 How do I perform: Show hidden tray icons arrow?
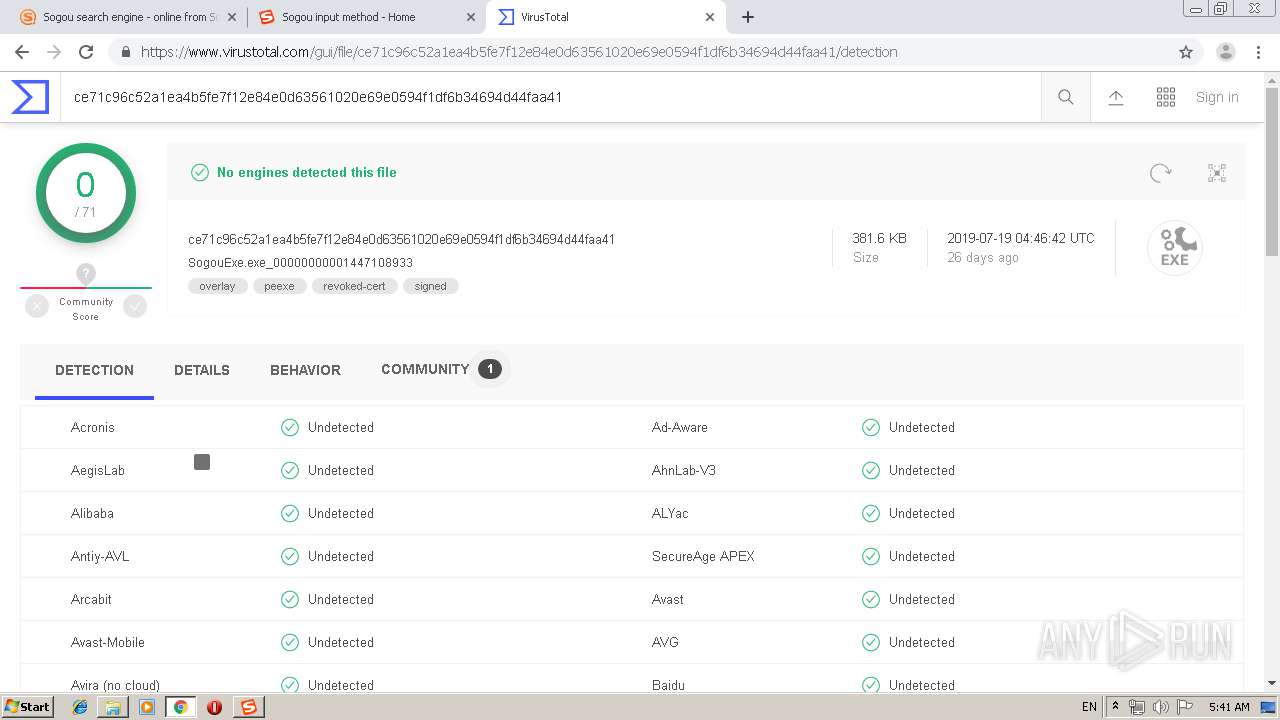point(1116,707)
